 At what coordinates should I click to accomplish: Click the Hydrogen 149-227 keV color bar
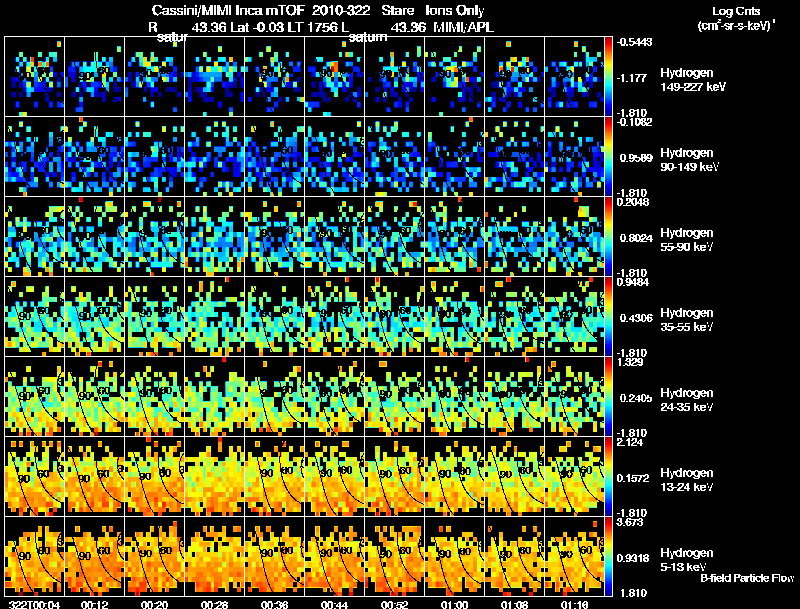click(x=608, y=76)
